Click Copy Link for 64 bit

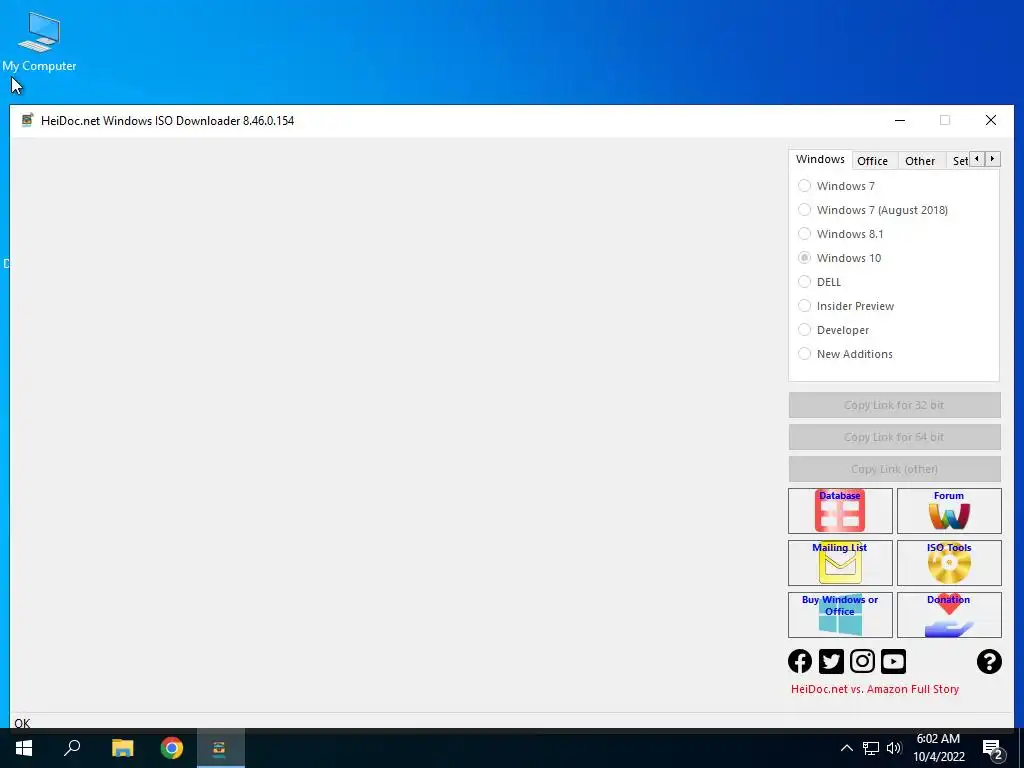(x=894, y=437)
